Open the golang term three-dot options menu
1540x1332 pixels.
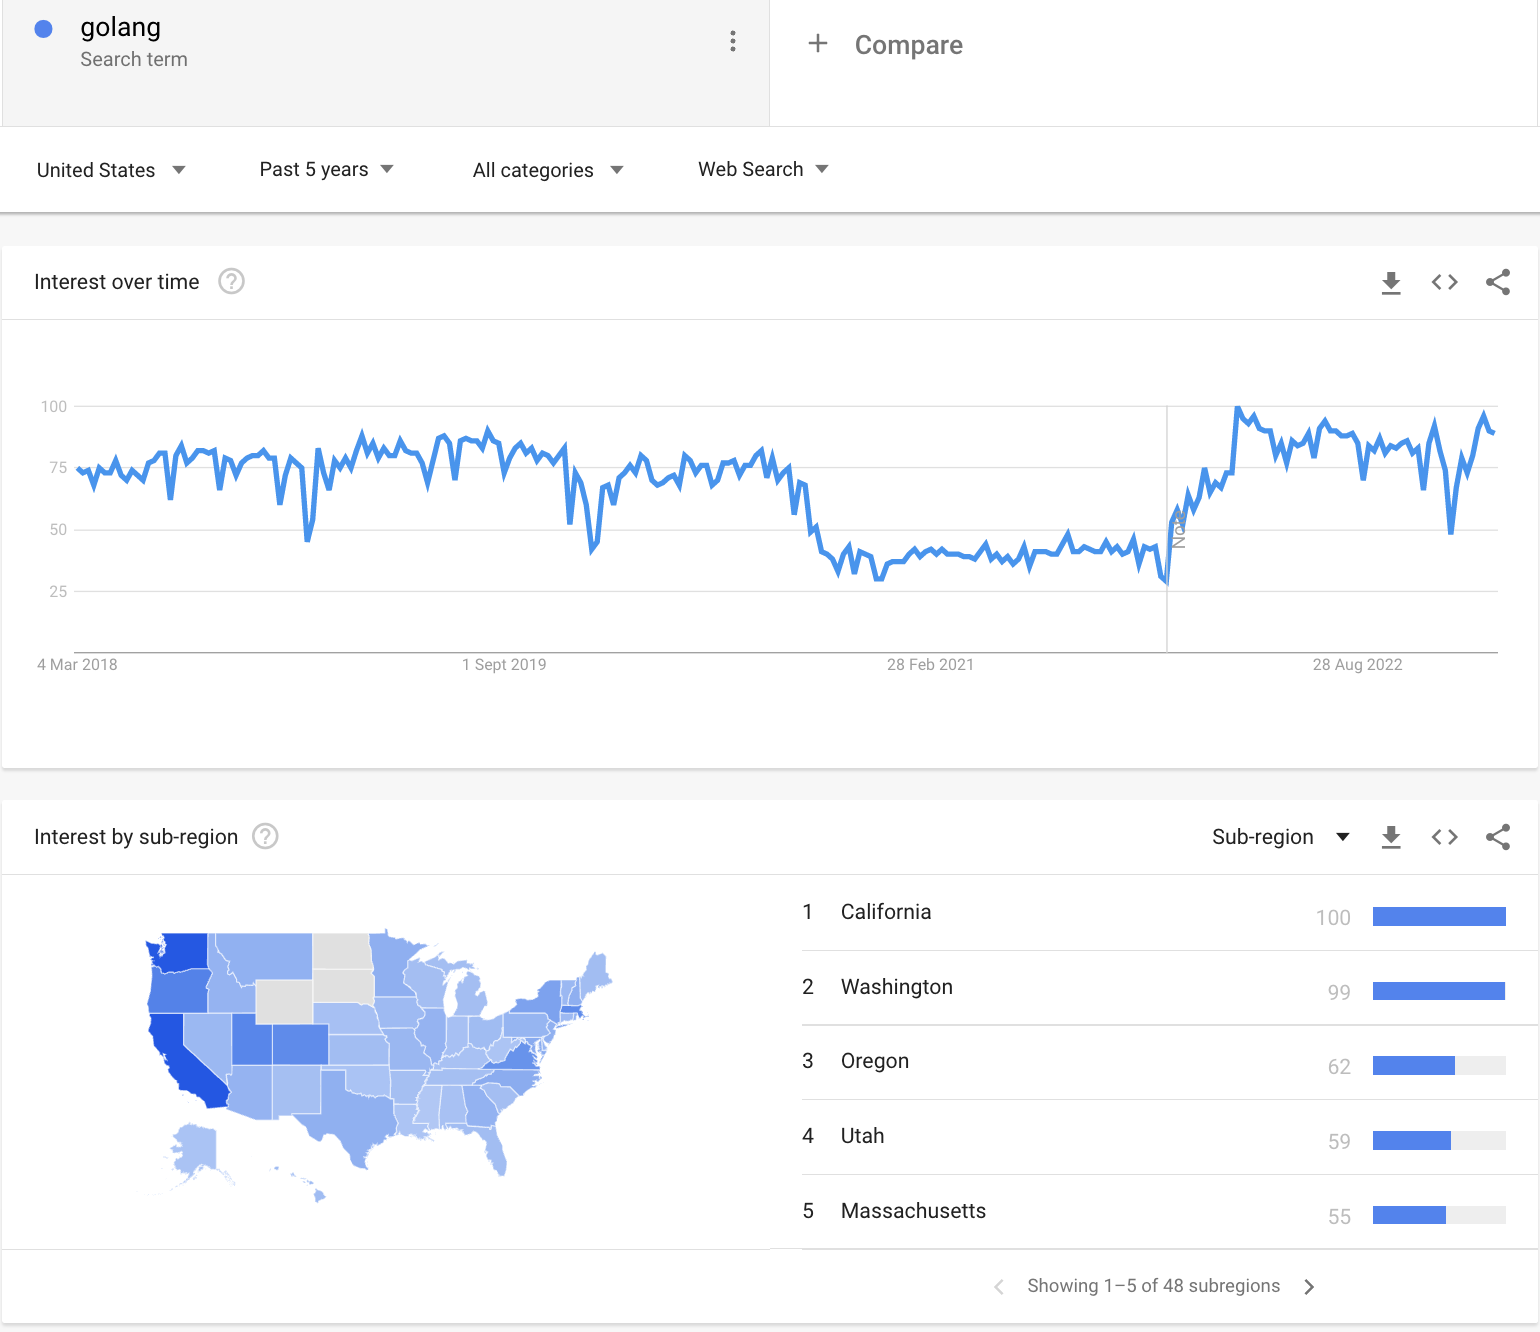pos(733,41)
